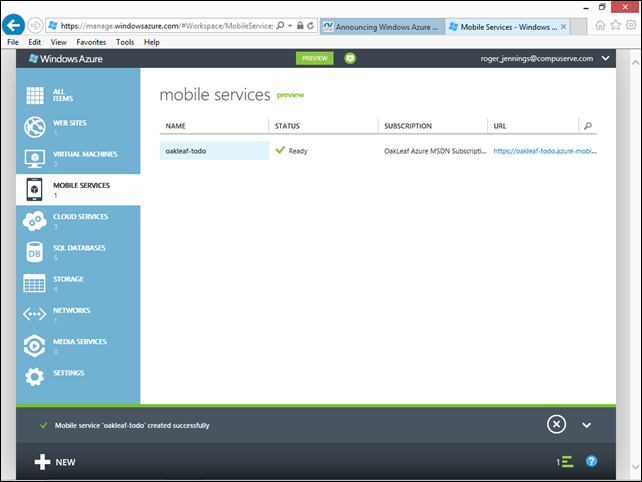Select the Mobile Services phone icon
The image size is (642, 482).
point(34,190)
